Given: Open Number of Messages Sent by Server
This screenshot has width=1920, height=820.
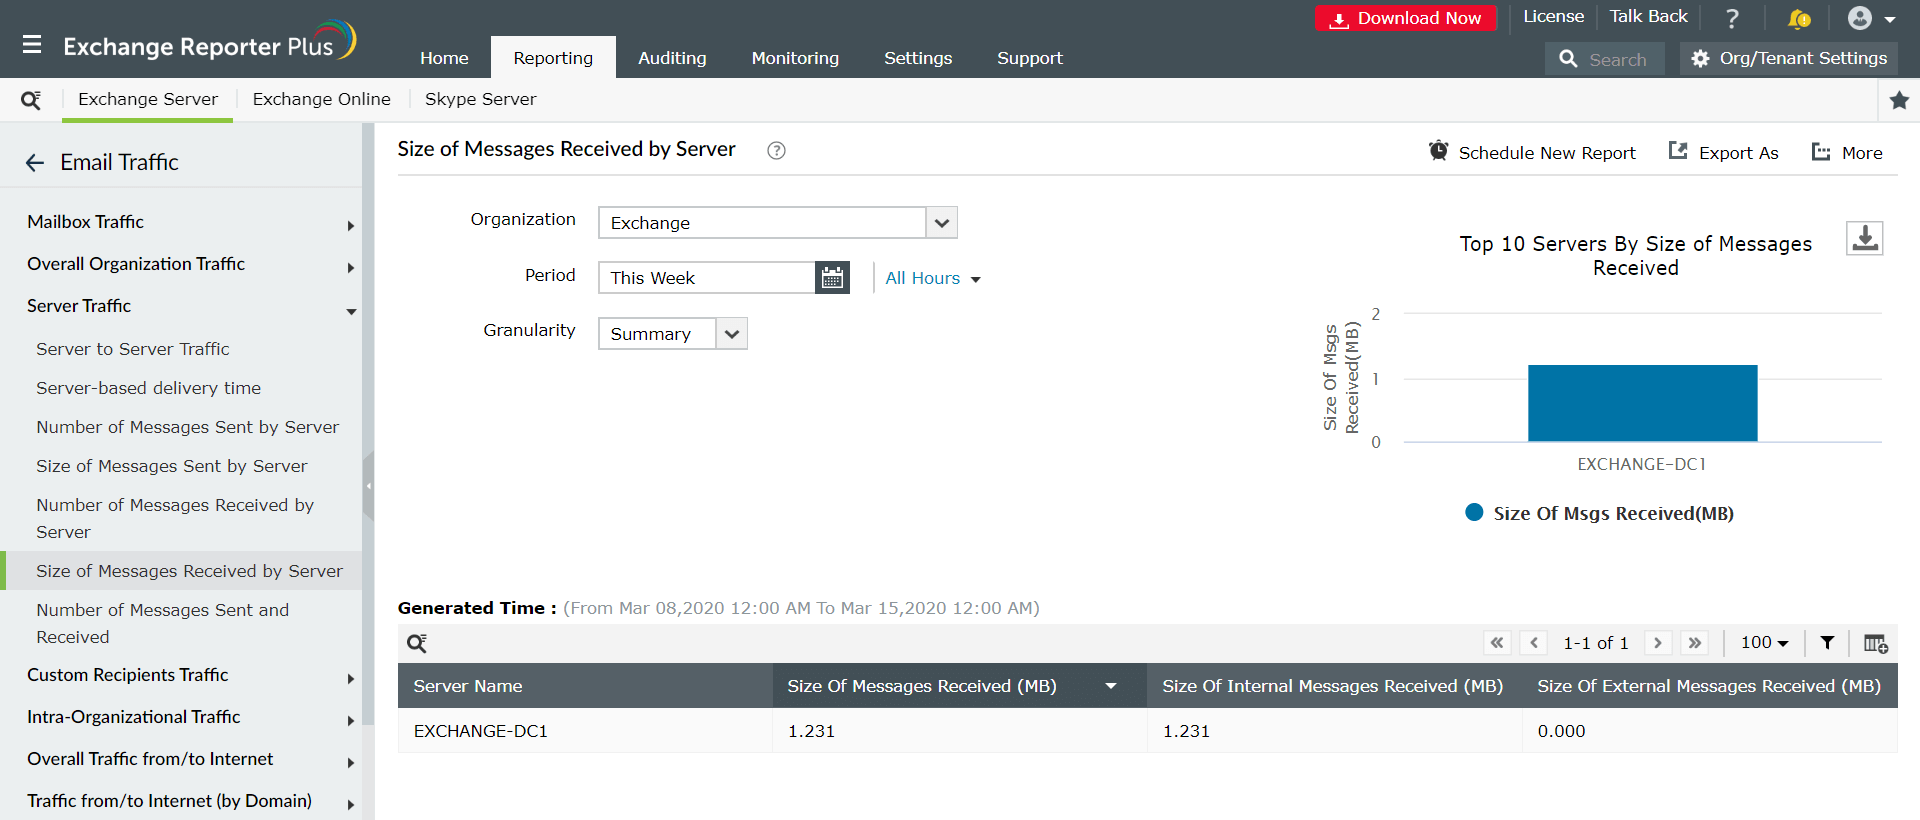Looking at the screenshot, I should click(x=188, y=427).
